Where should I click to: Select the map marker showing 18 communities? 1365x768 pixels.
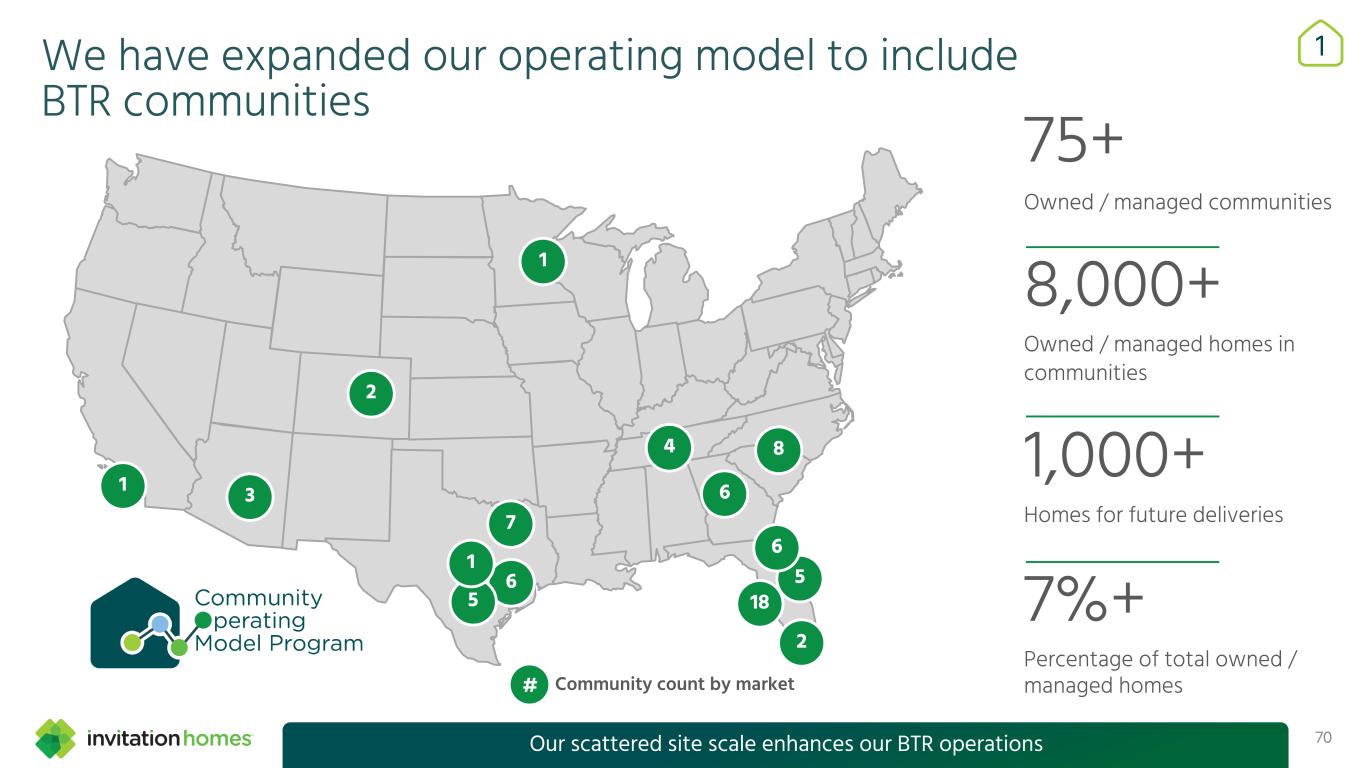[760, 603]
